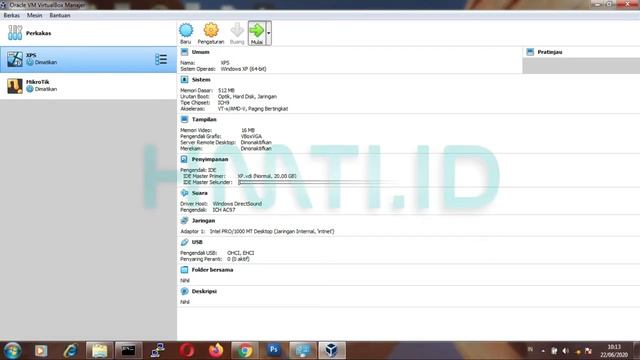The image size is (640, 360).
Task: Open the Bantuan menu
Action: [60, 16]
